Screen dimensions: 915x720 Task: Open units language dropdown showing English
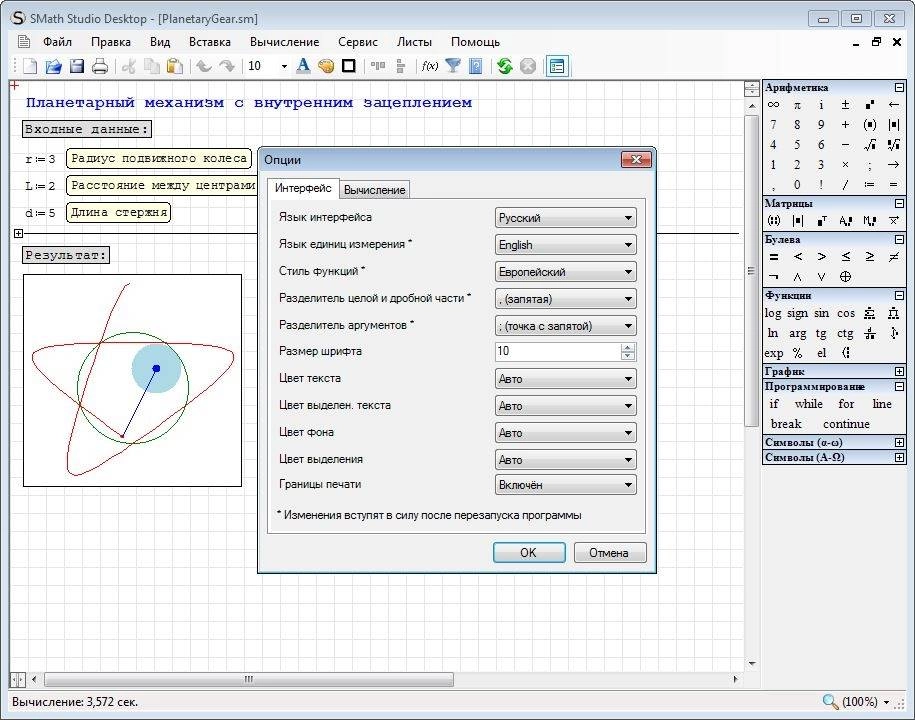565,244
